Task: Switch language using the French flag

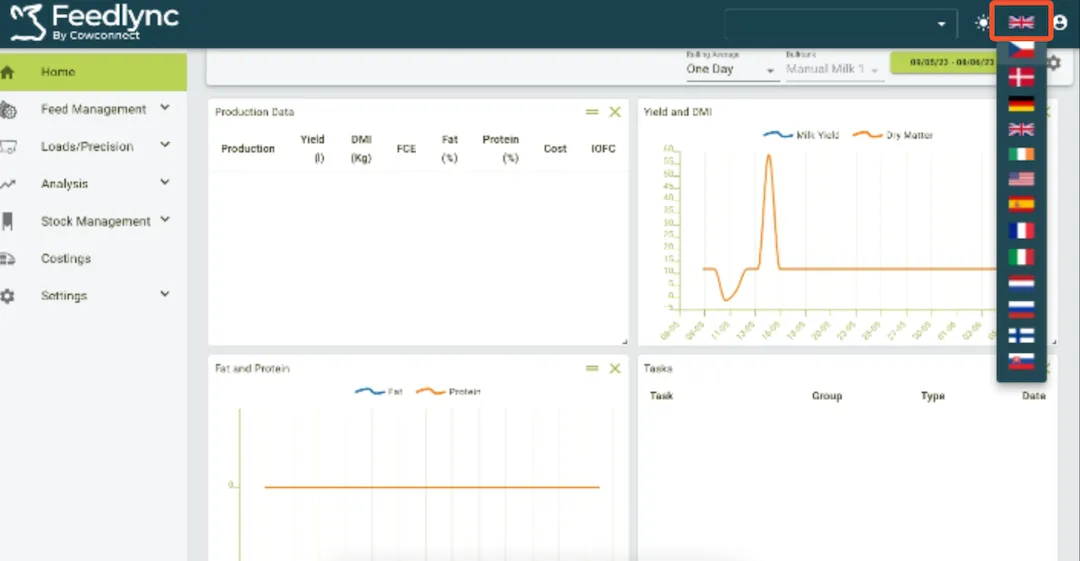Action: 1021,231
